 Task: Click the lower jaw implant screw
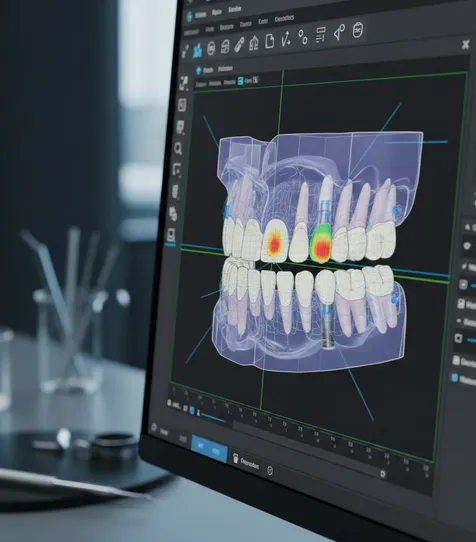328,327
